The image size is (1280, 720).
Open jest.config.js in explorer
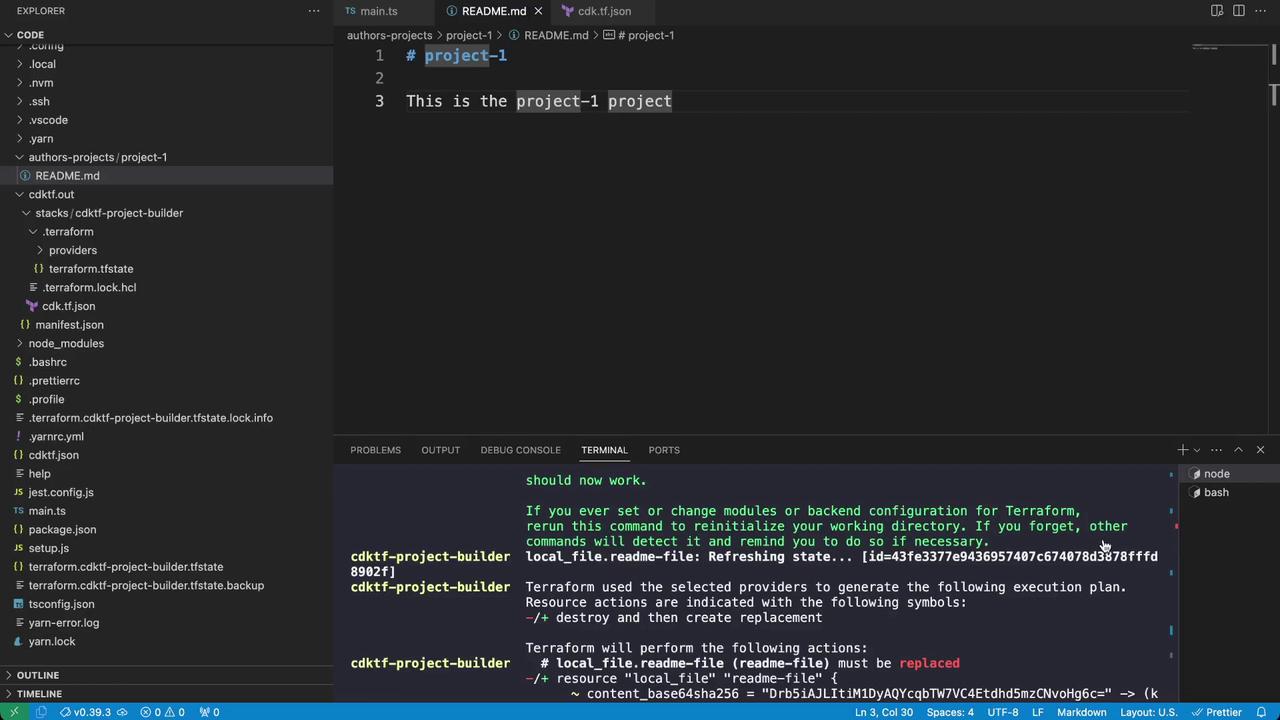pyautogui.click(x=61, y=492)
